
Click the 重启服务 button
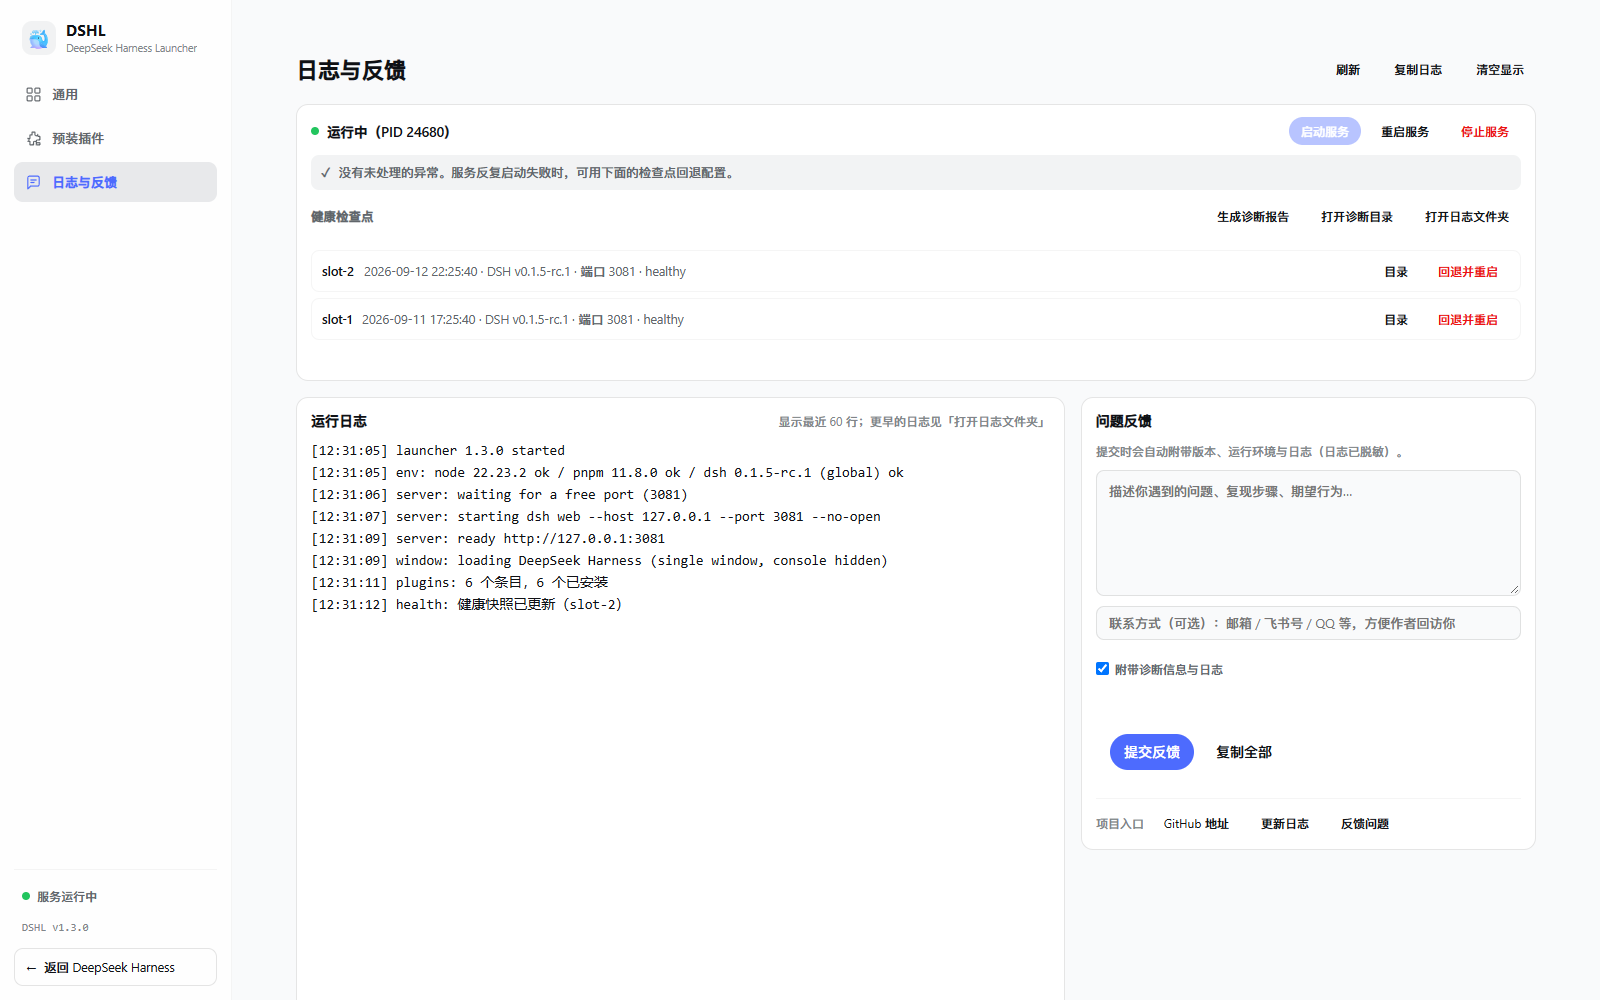click(1405, 132)
